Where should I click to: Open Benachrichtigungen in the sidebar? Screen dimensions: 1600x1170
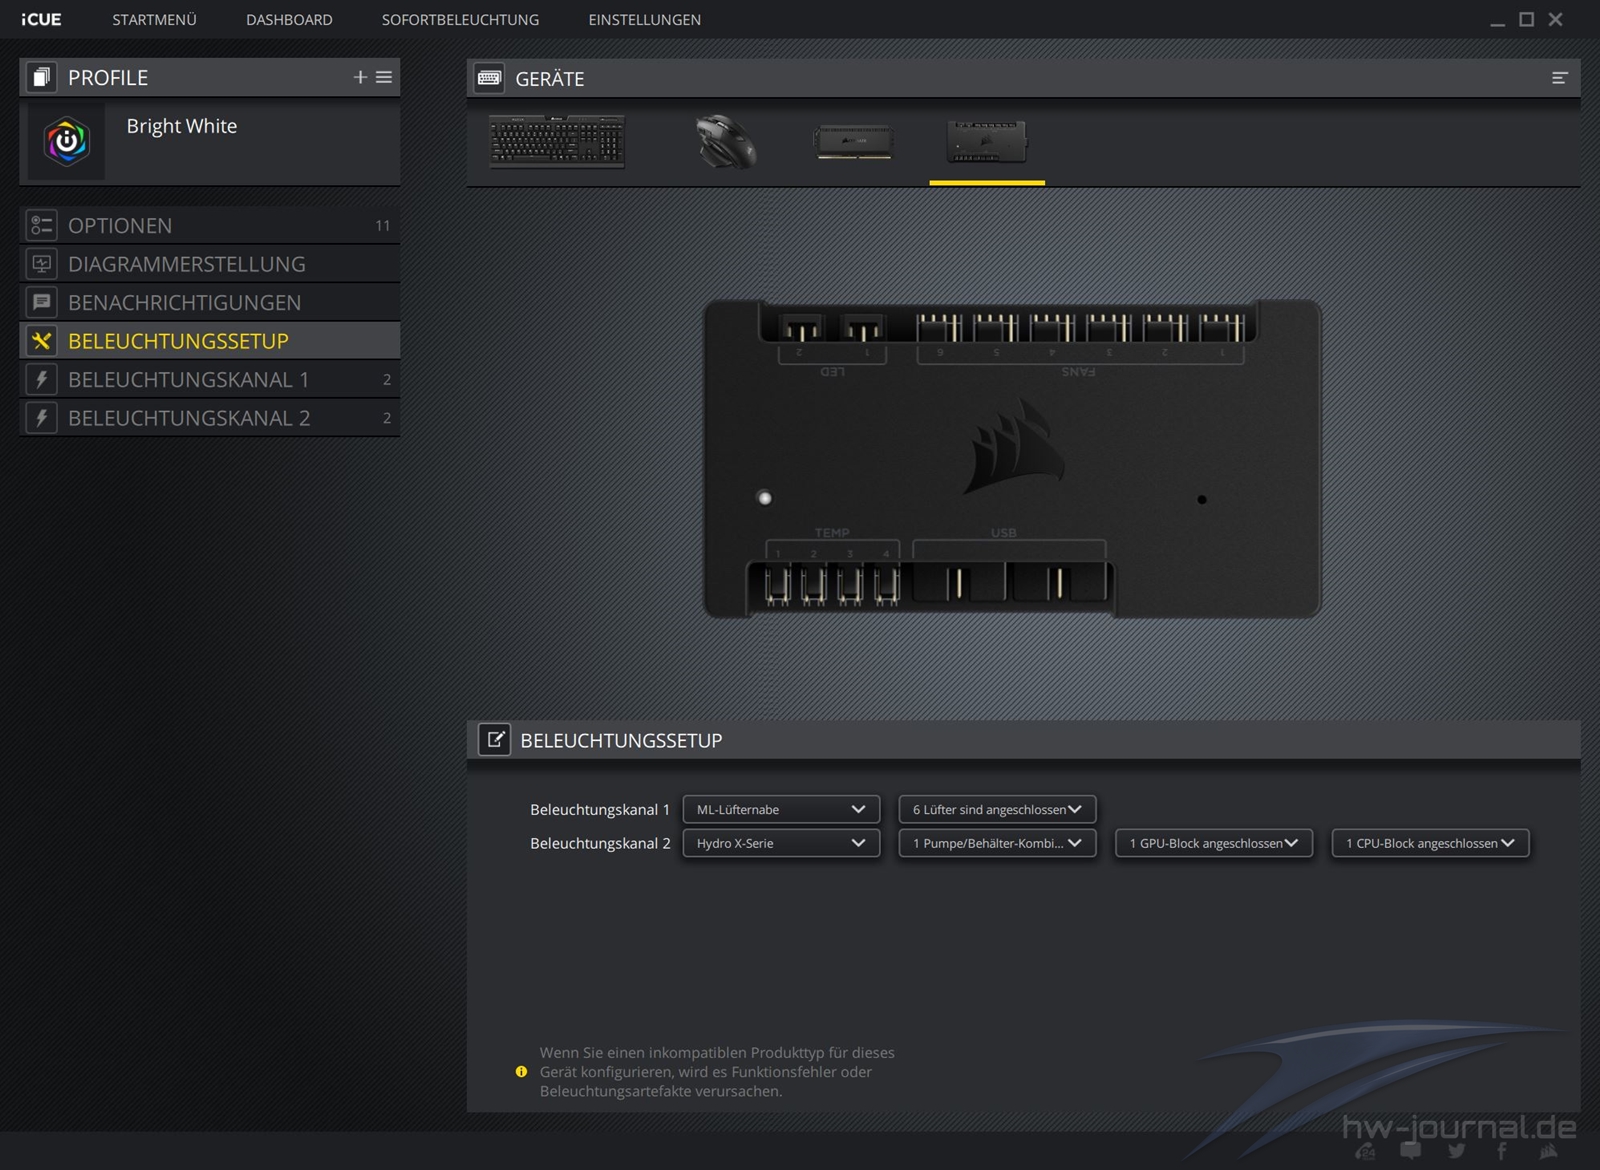(184, 302)
